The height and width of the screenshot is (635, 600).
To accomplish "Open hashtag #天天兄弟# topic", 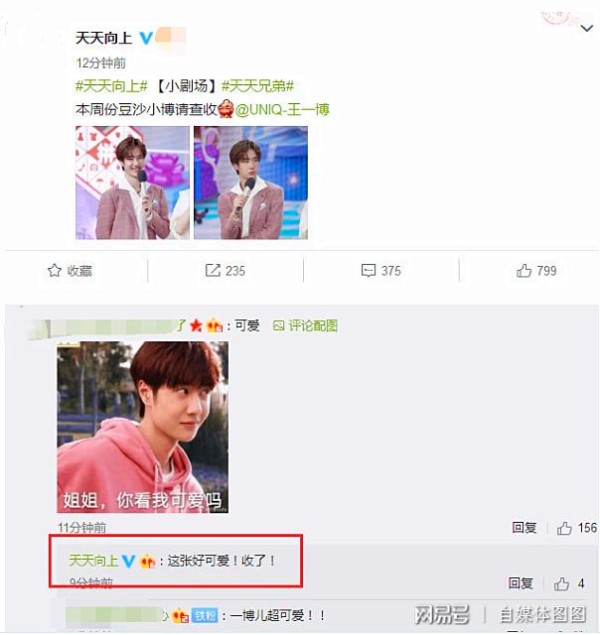I will 257,86.
